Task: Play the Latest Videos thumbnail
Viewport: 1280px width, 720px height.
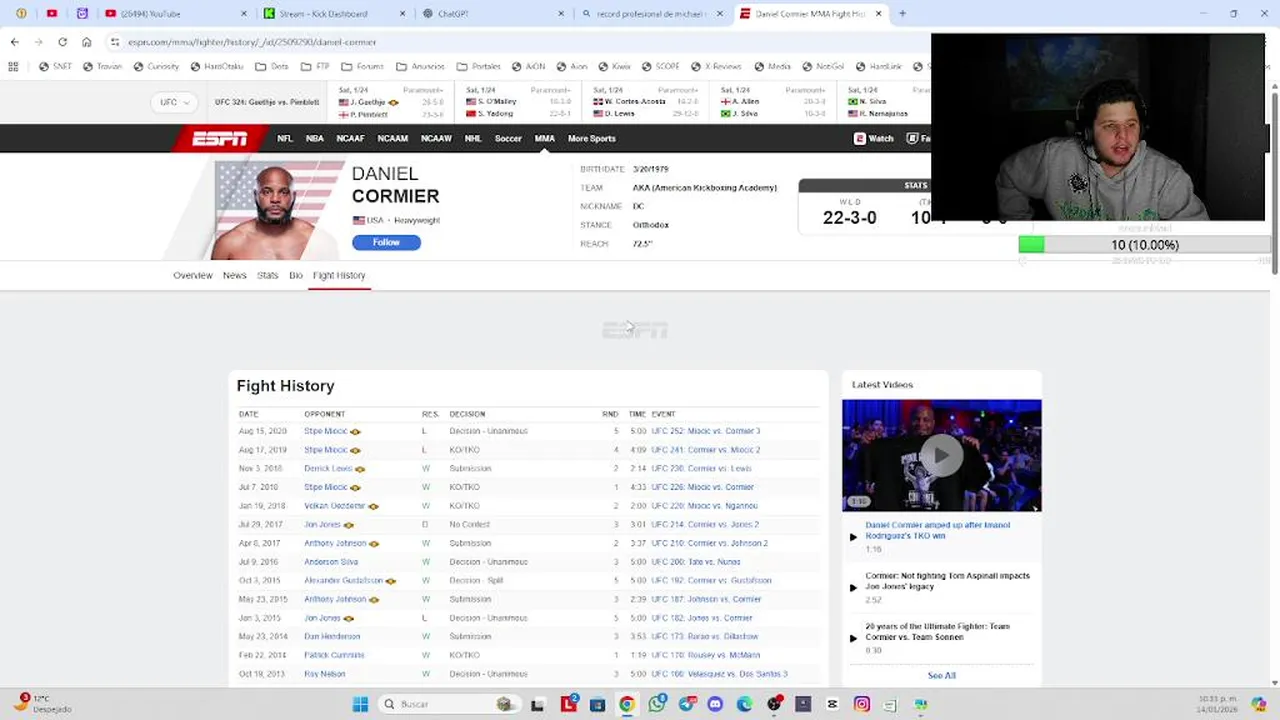Action: pos(941,456)
